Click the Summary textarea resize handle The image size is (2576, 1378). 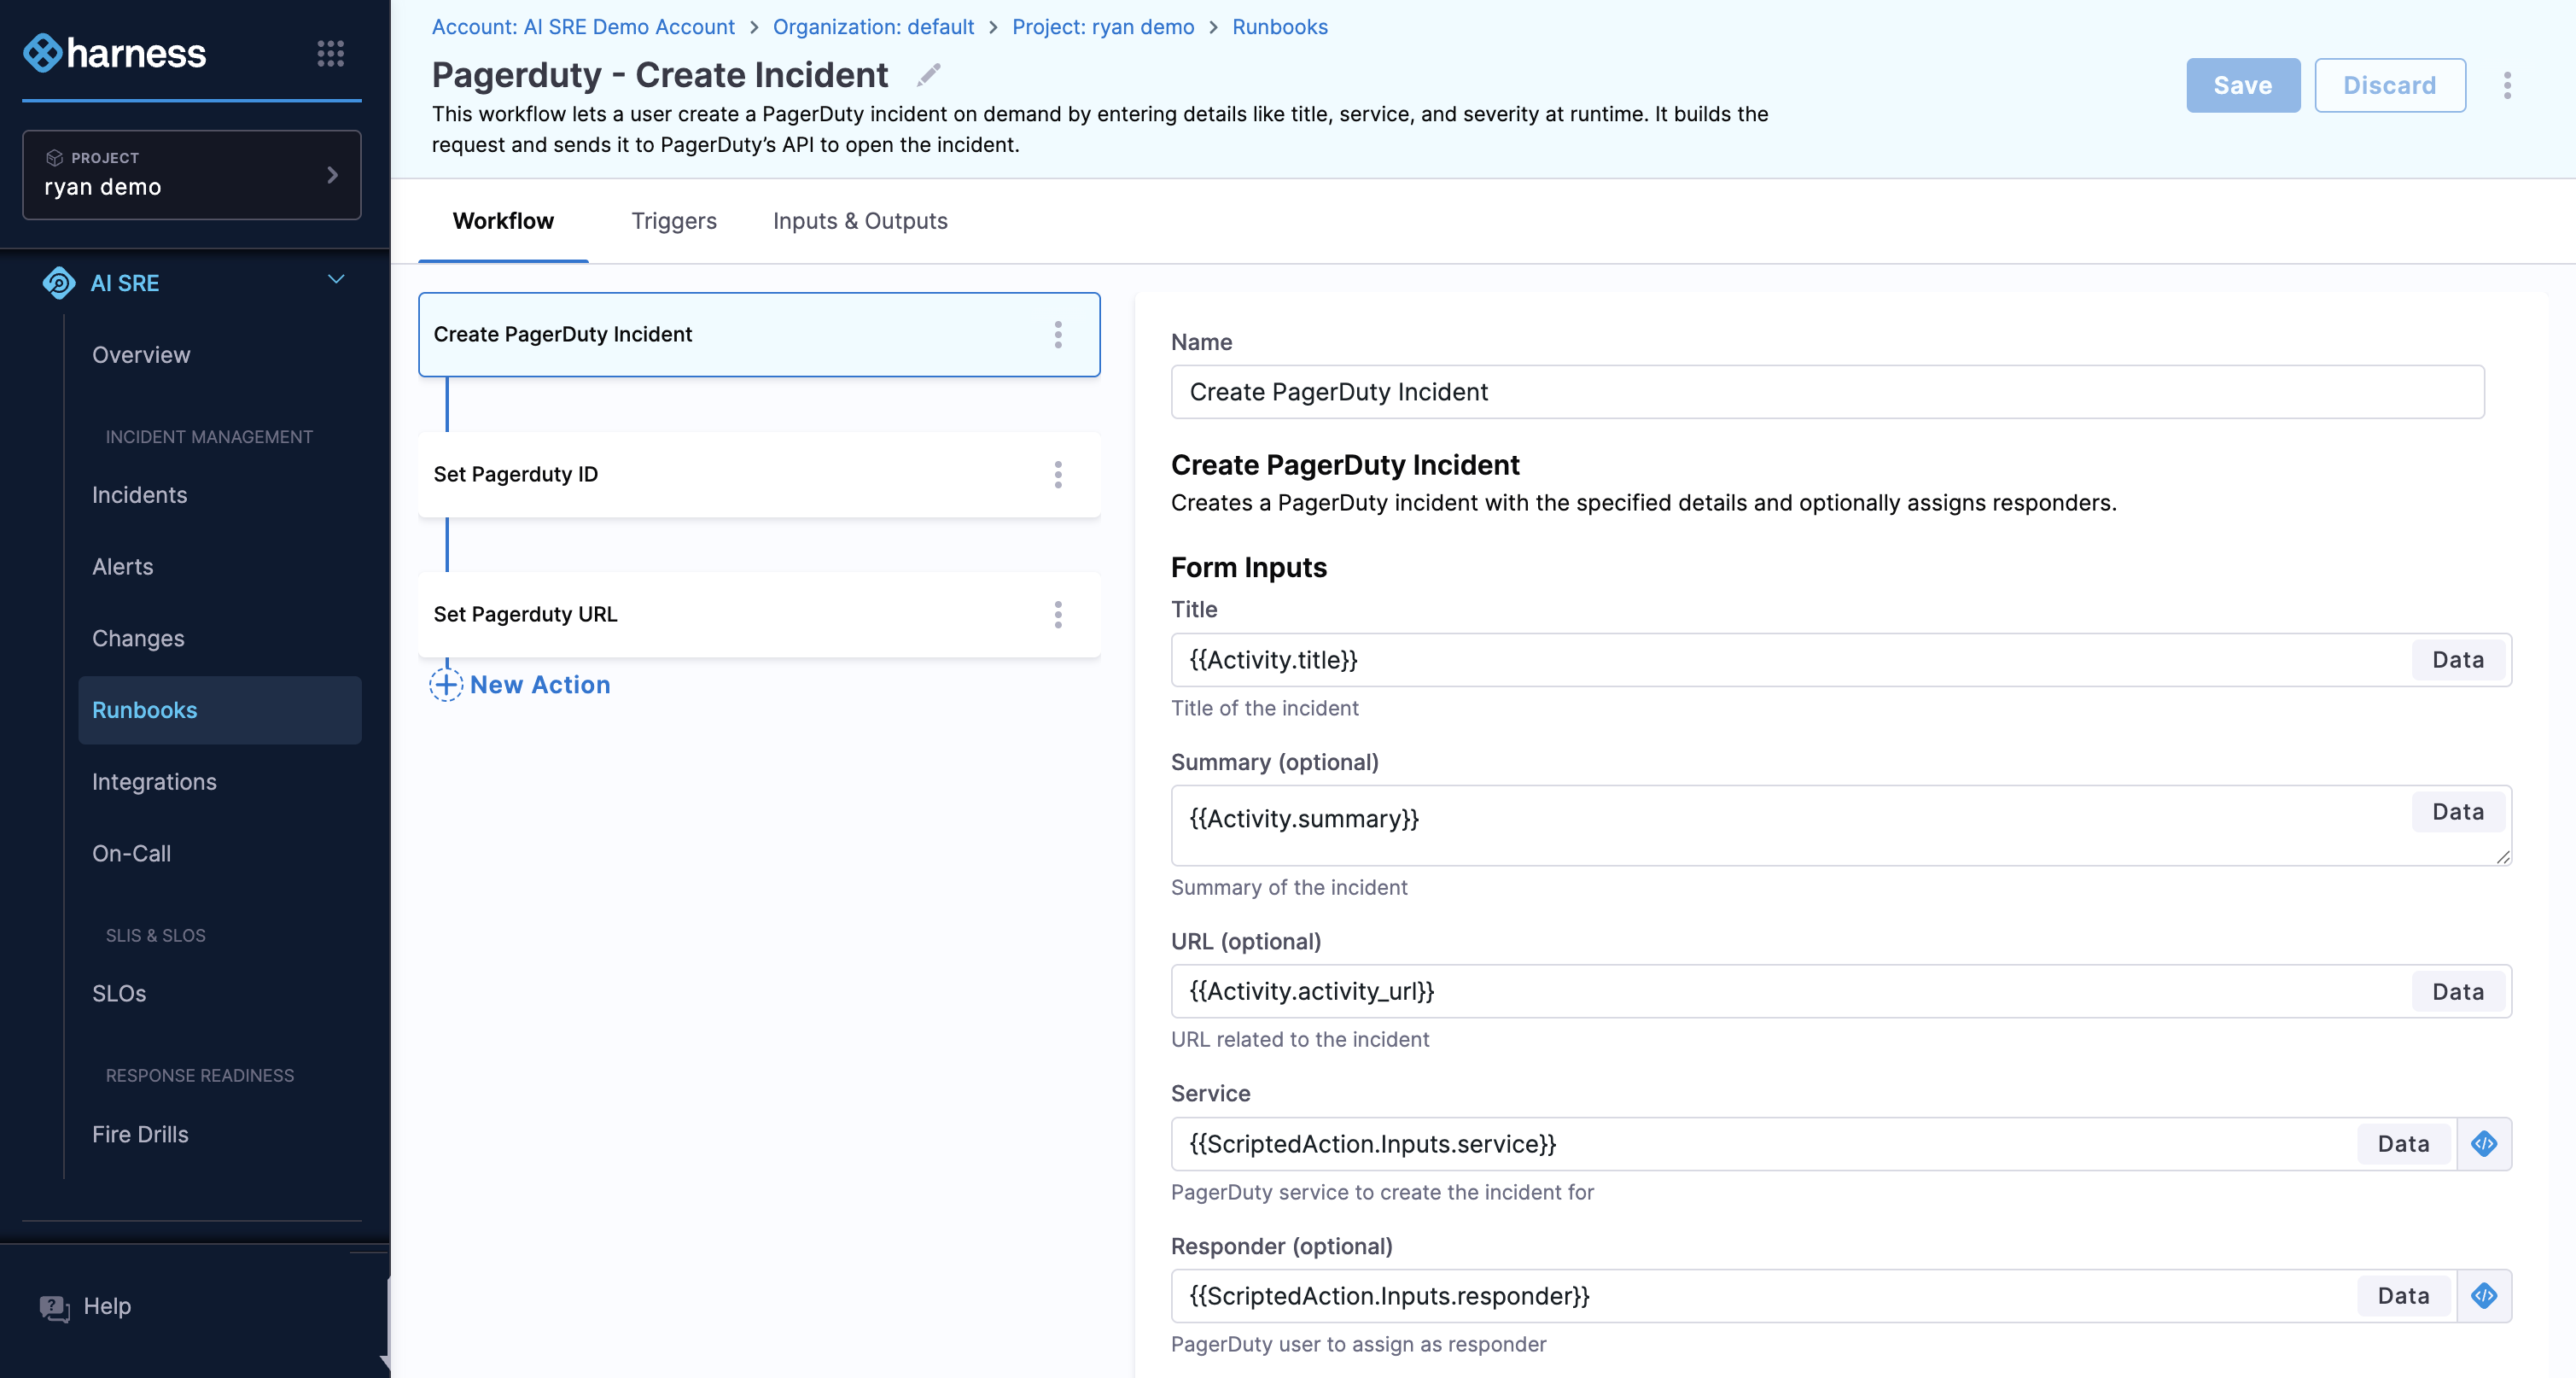pyautogui.click(x=2502, y=856)
